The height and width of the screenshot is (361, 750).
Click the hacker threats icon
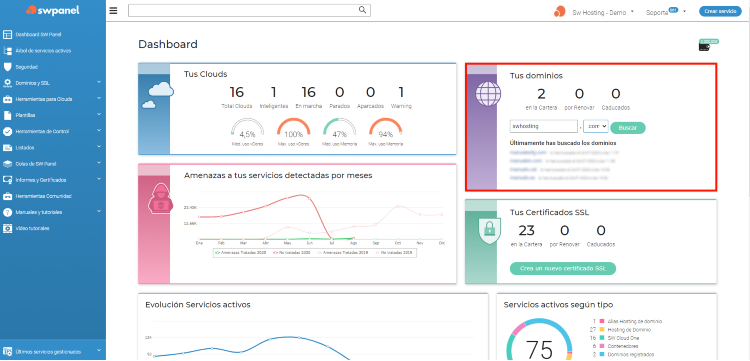pyautogui.click(x=160, y=199)
